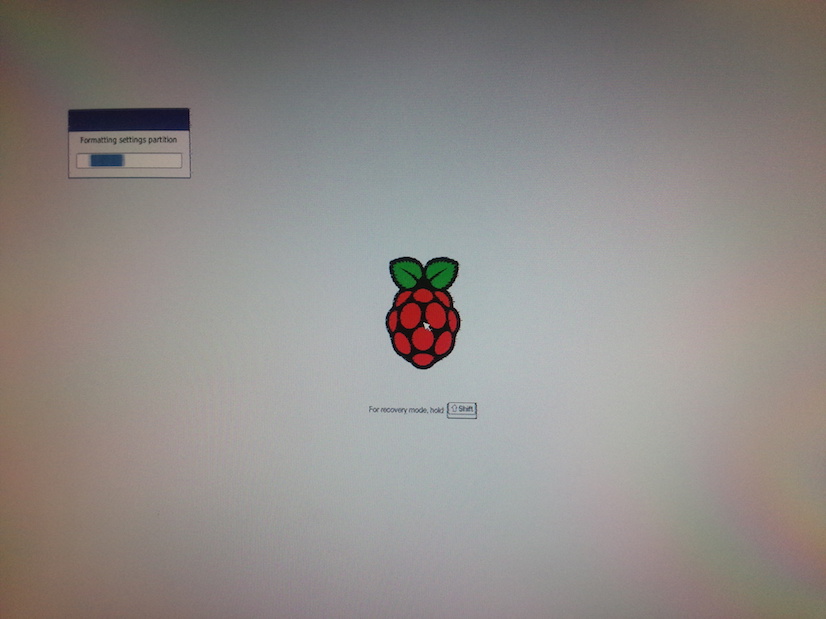This screenshot has height=619, width=826.
Task: Click the progress dialog's blue title bar
Action: [x=129, y=120]
